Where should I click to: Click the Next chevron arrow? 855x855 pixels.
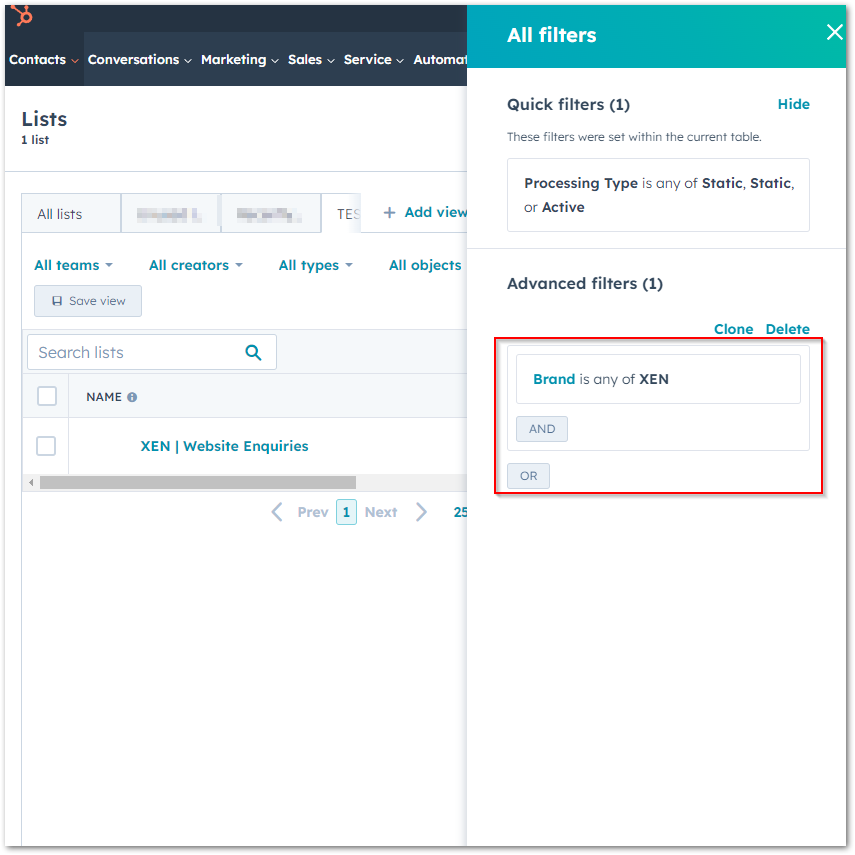click(x=421, y=511)
